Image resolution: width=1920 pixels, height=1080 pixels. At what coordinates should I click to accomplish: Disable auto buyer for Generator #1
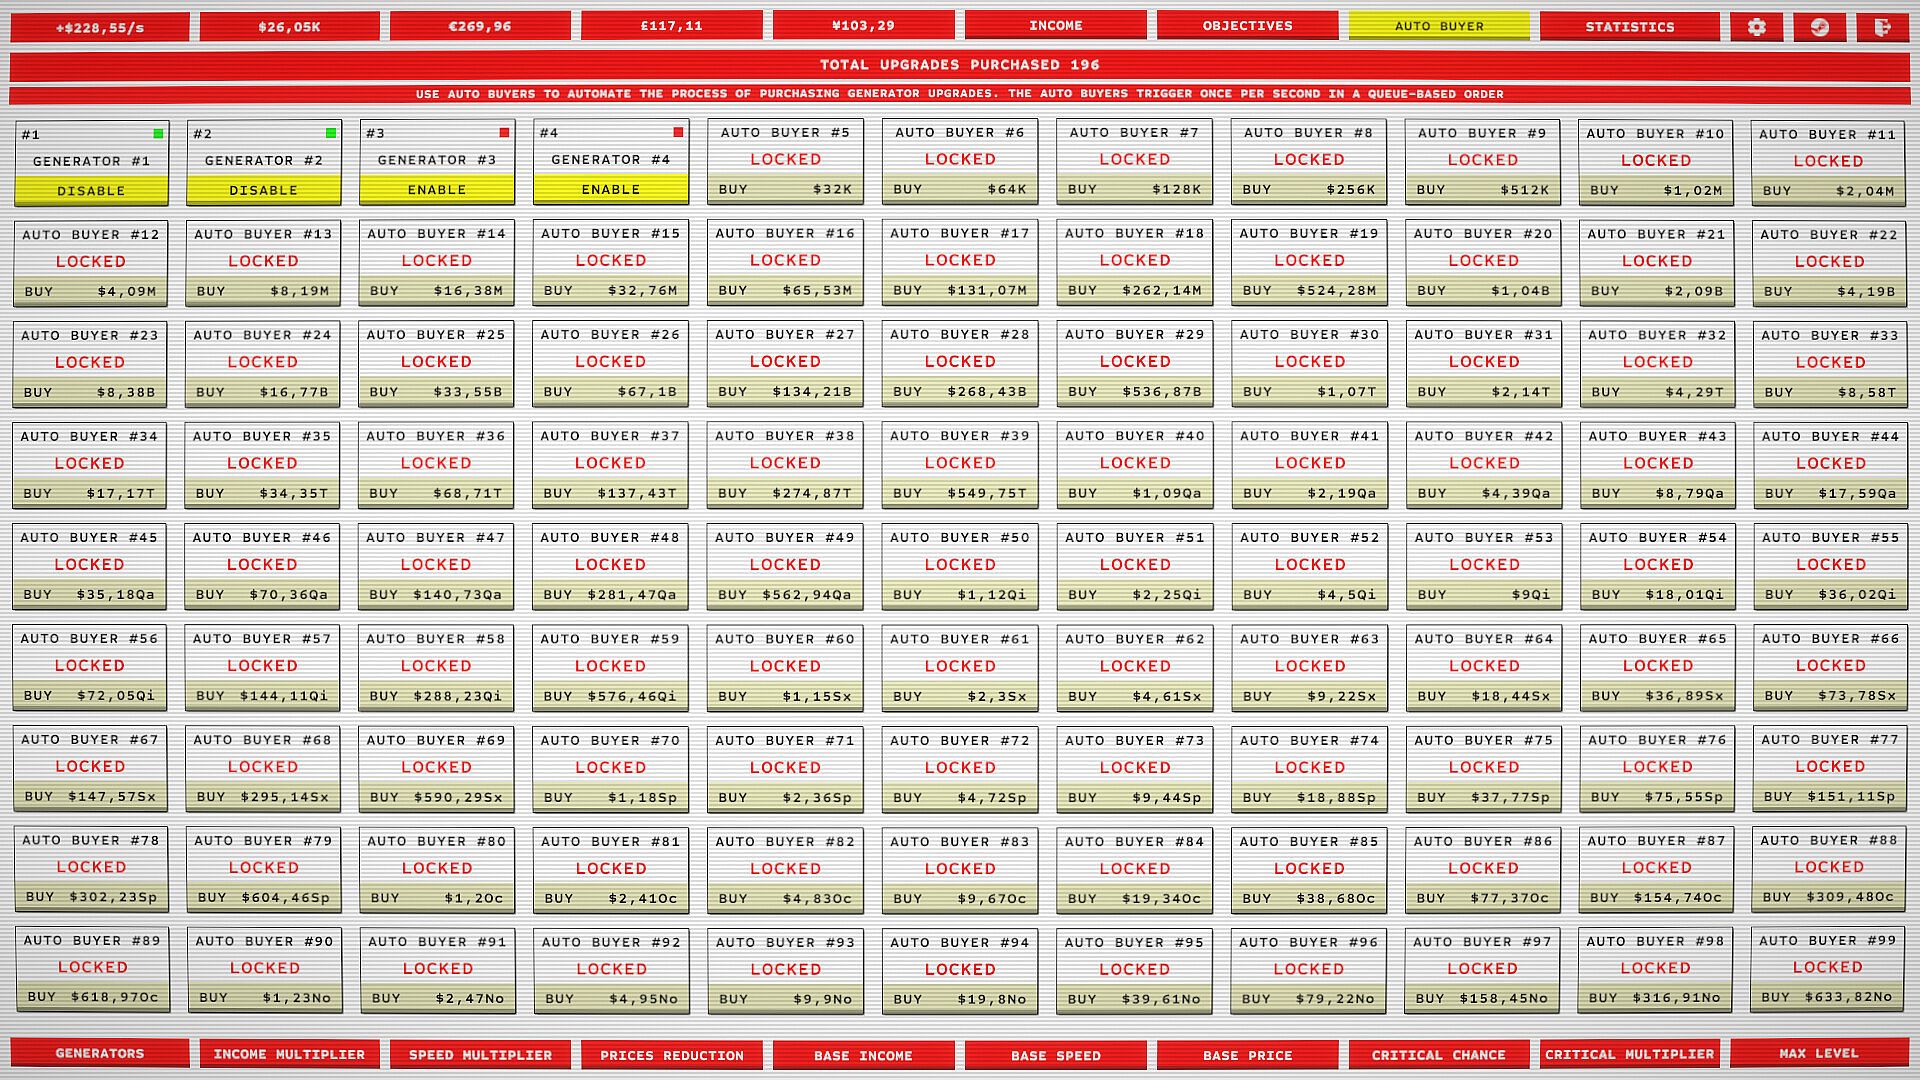tap(91, 190)
